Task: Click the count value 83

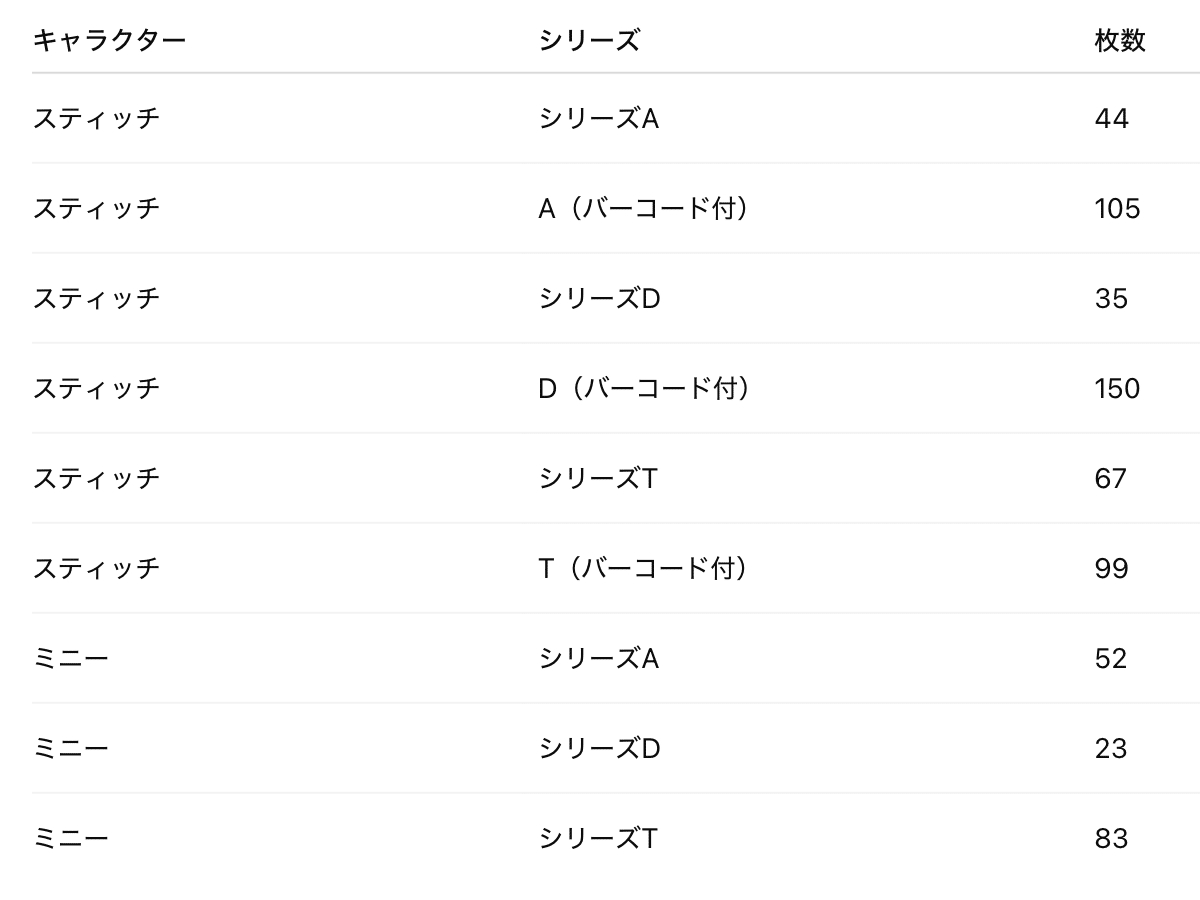Action: coord(1111,838)
